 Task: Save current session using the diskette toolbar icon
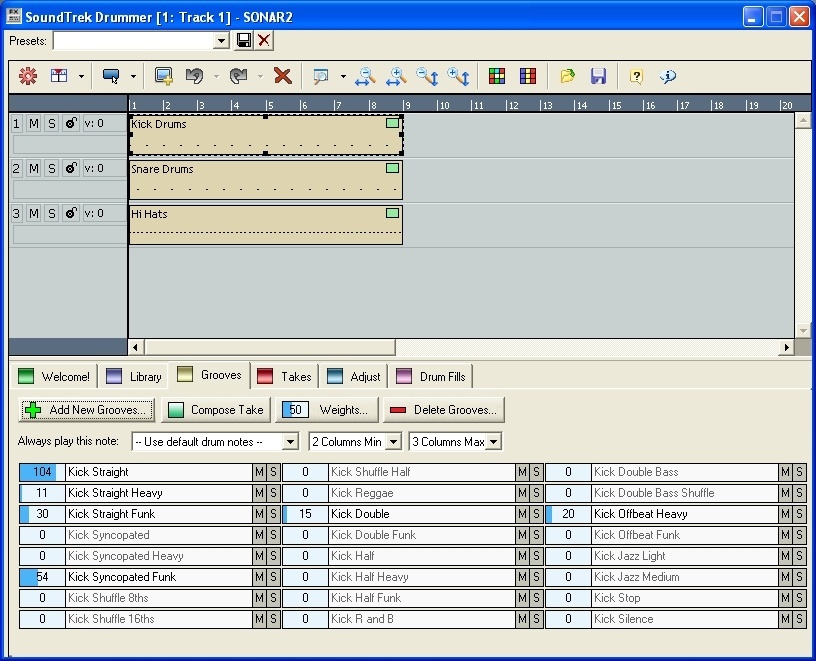pos(598,76)
